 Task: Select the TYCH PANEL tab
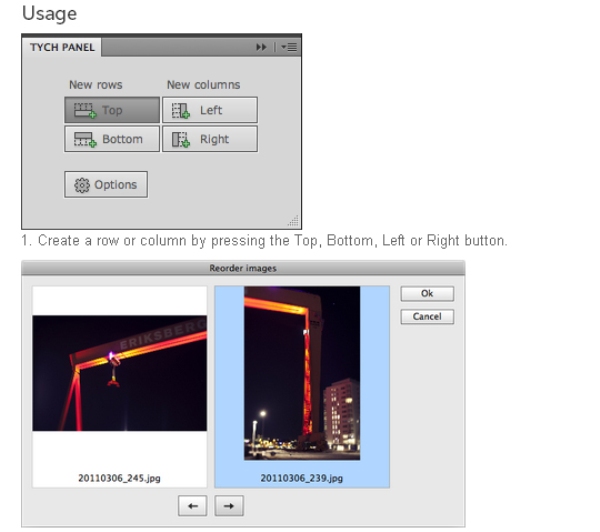59,47
